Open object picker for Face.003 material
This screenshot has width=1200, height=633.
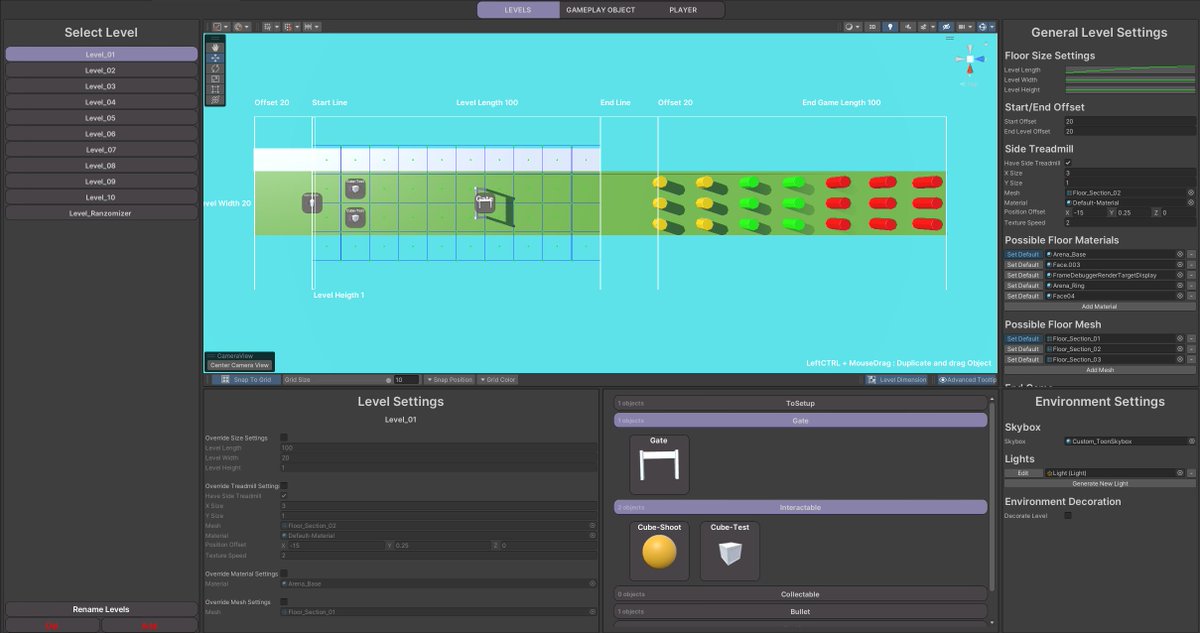point(1180,265)
